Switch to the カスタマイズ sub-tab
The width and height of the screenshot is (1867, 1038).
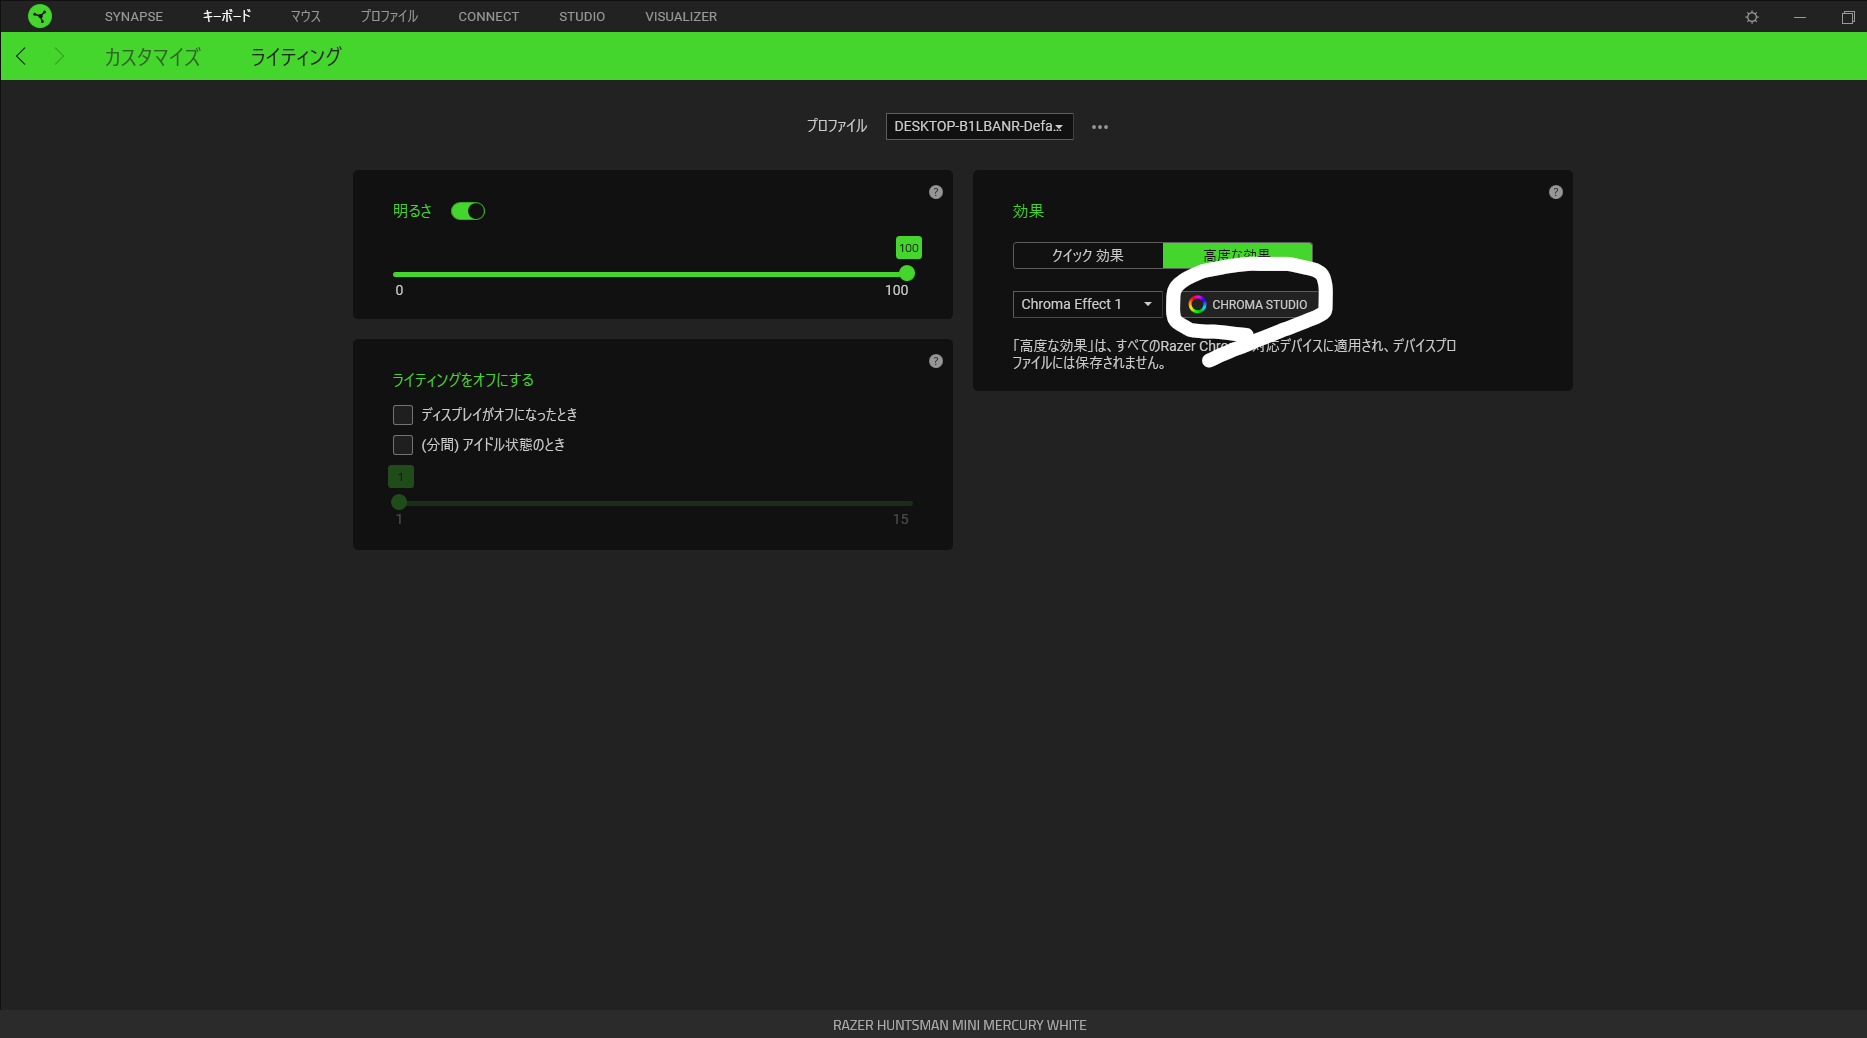pos(152,57)
